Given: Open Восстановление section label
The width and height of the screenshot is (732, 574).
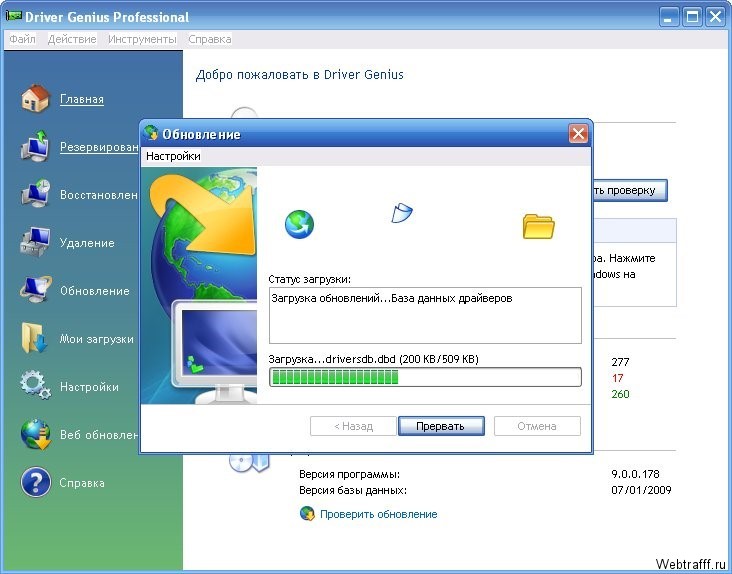Looking at the screenshot, I should click(99, 195).
